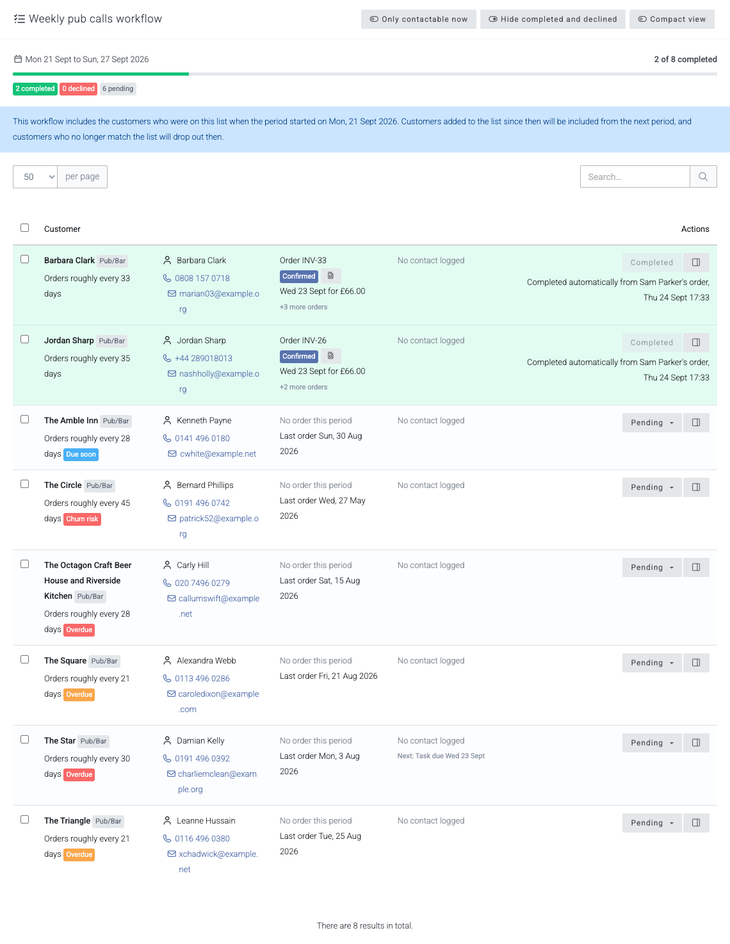Click phone icon beside 0191 496 0742
Viewport: 730px width, 944px height.
click(167, 503)
